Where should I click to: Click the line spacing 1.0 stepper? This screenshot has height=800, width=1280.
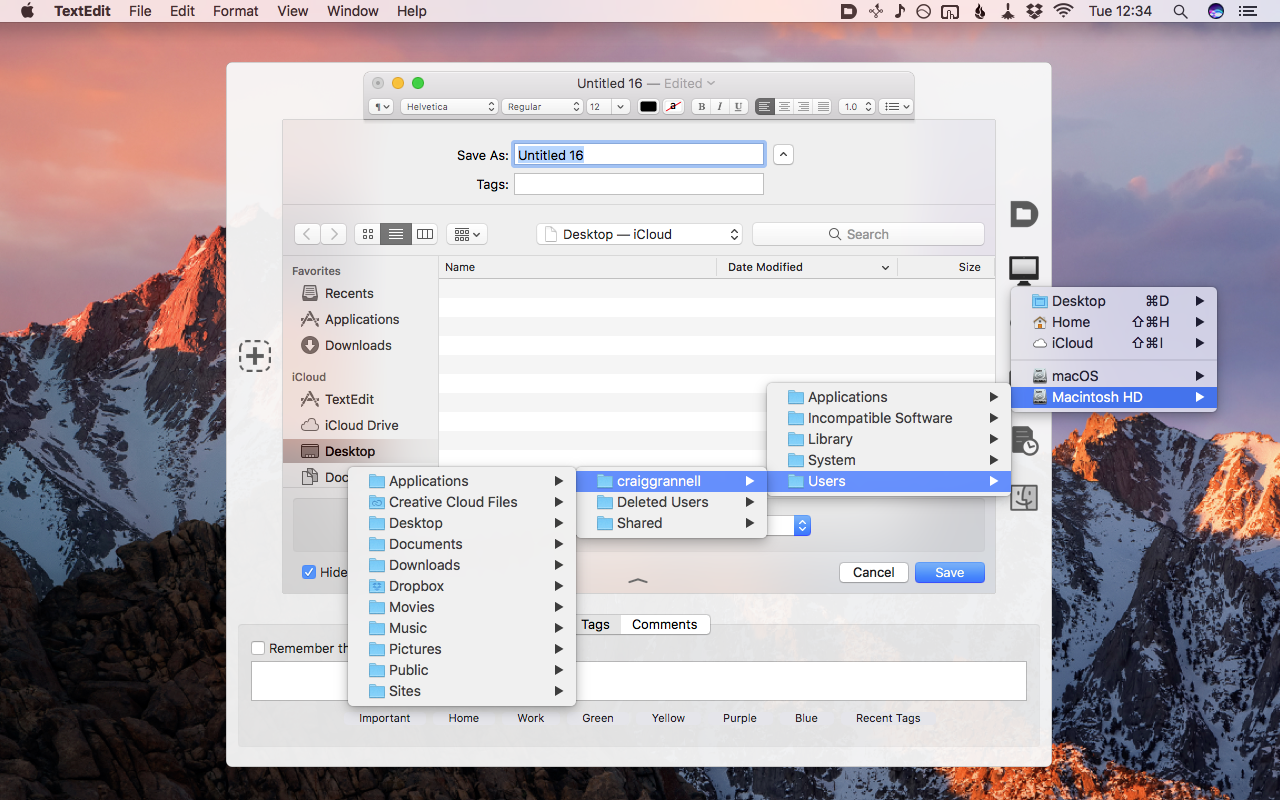[x=868, y=107]
